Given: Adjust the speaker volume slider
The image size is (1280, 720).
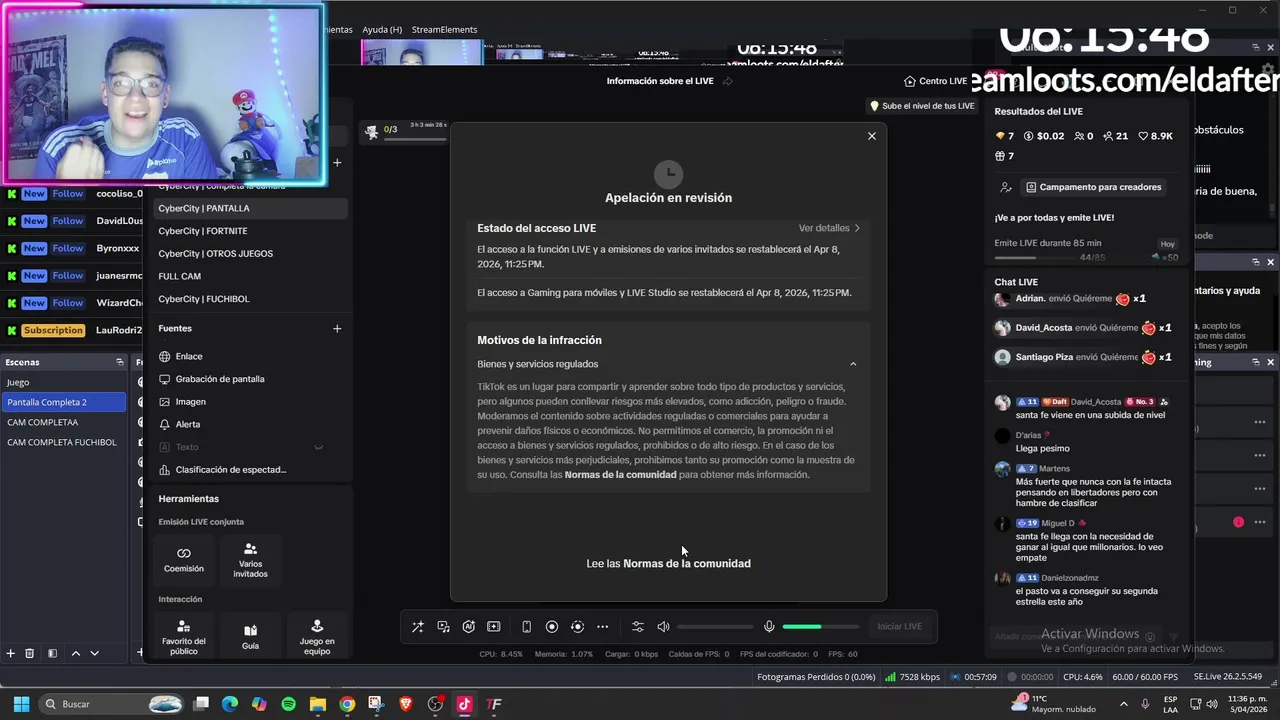Looking at the screenshot, I should tap(715, 627).
